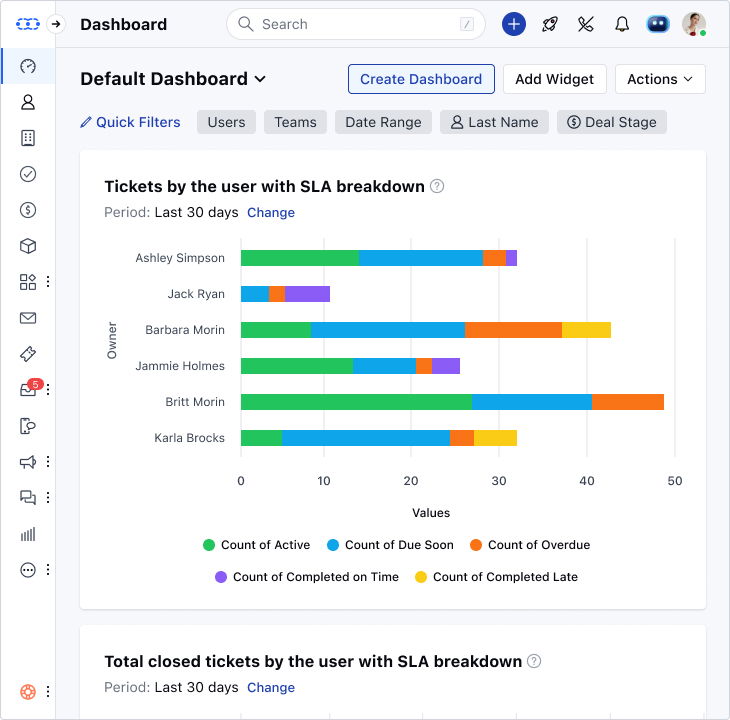Click Karla Brocks' blue Due Soon segment
Image resolution: width=730 pixels, height=720 pixels.
point(366,438)
